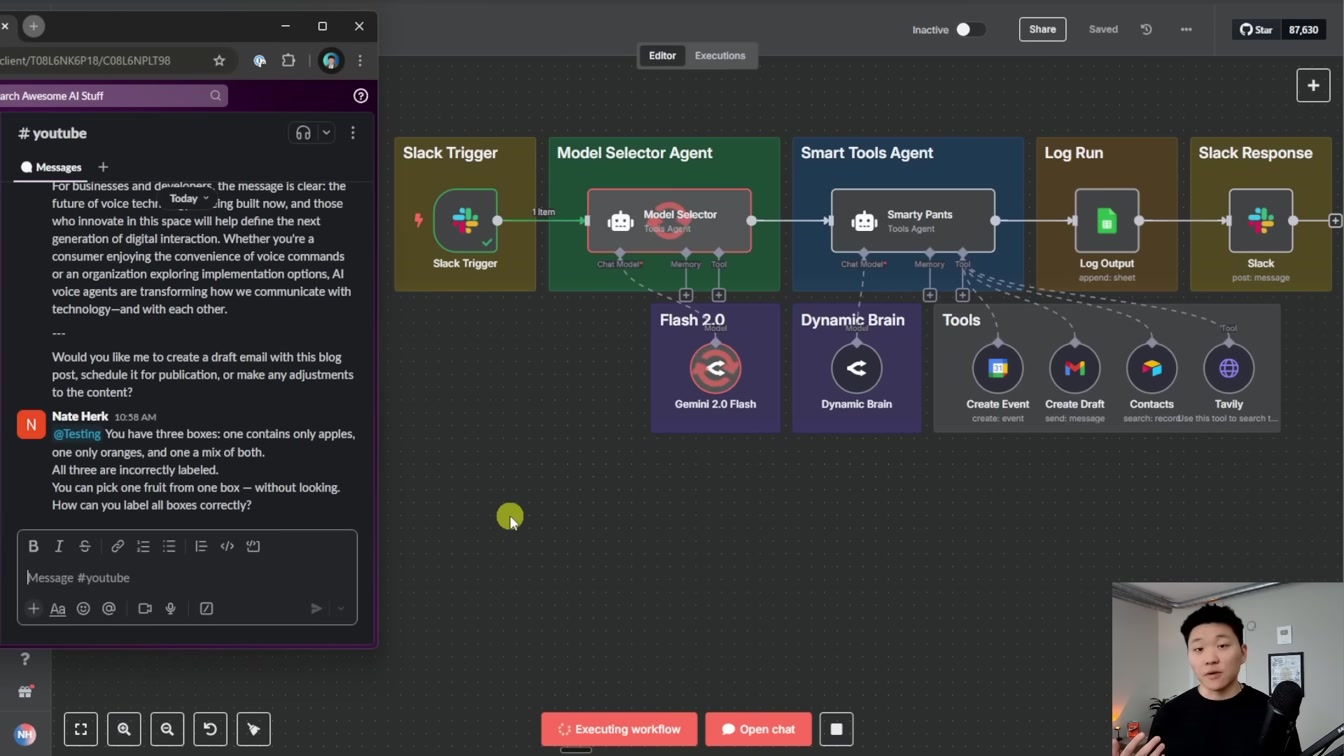Record a video clip in Slack
The height and width of the screenshot is (756, 1344).
coord(145,608)
